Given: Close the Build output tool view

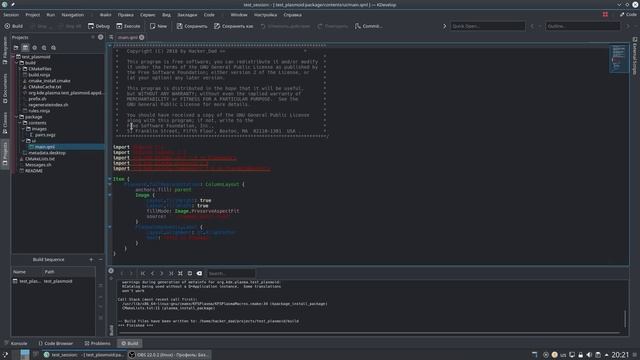Looking at the screenshot, I should click(x=111, y=271).
